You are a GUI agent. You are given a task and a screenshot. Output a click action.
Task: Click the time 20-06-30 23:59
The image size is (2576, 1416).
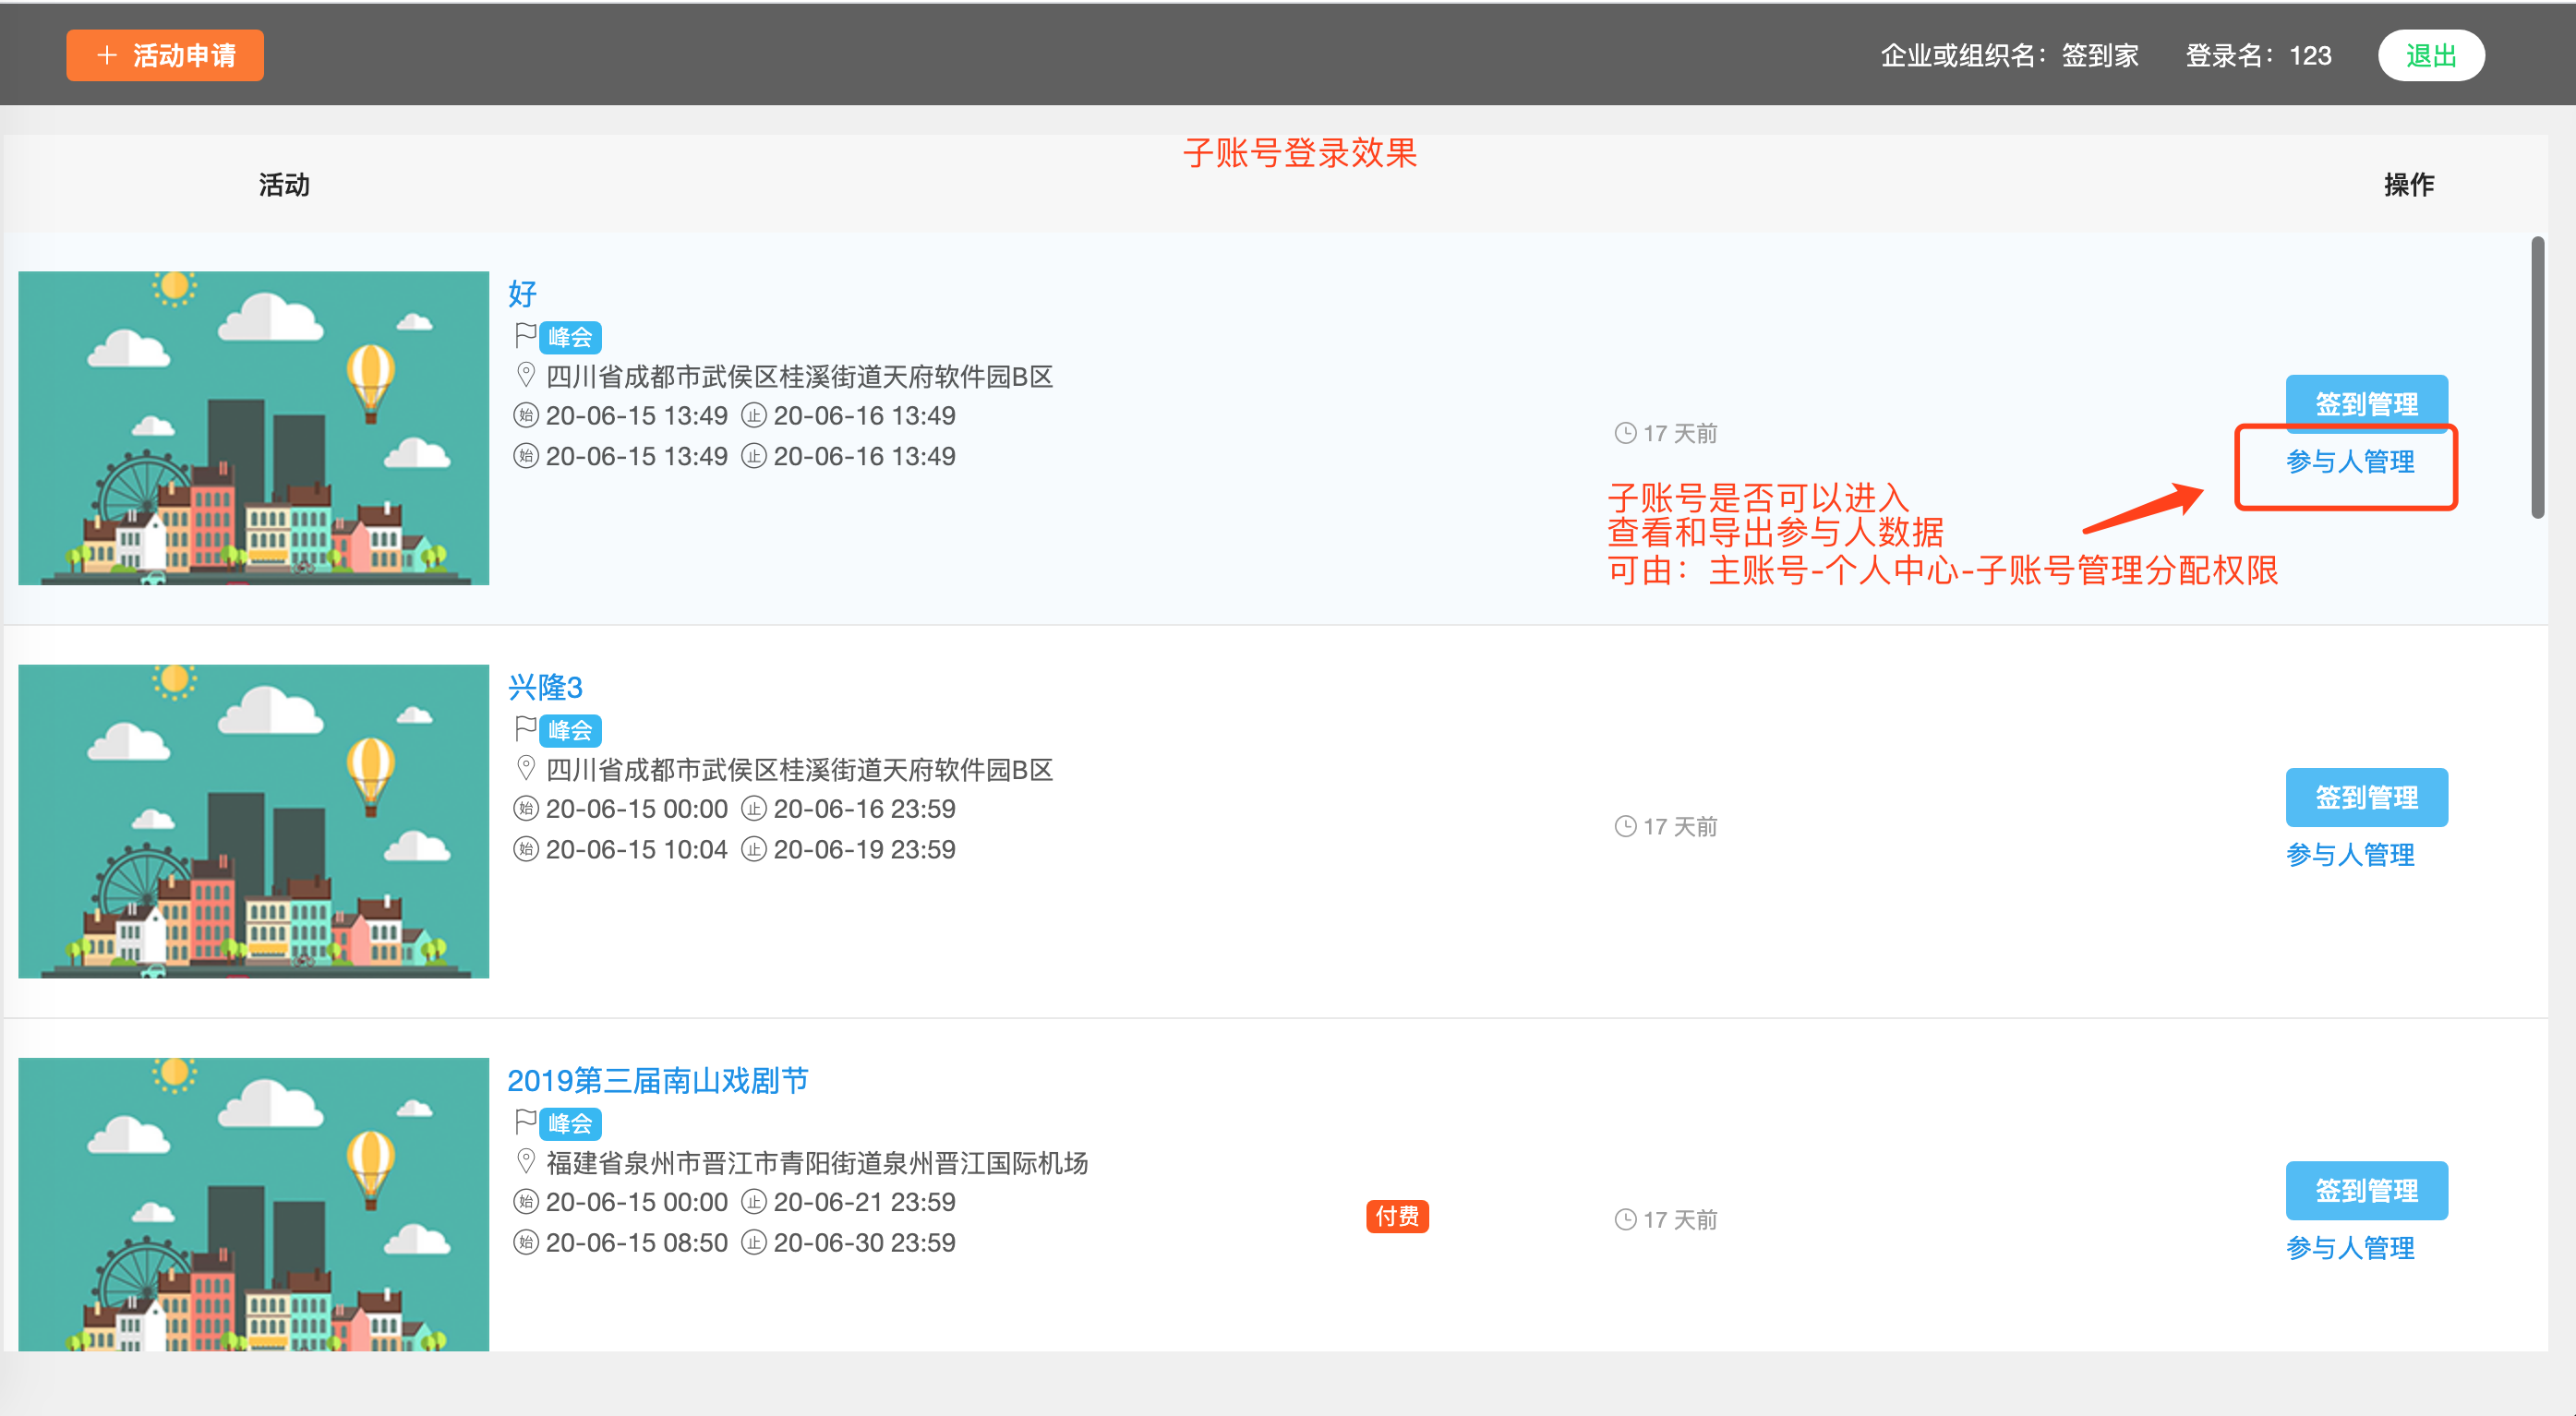864,1242
